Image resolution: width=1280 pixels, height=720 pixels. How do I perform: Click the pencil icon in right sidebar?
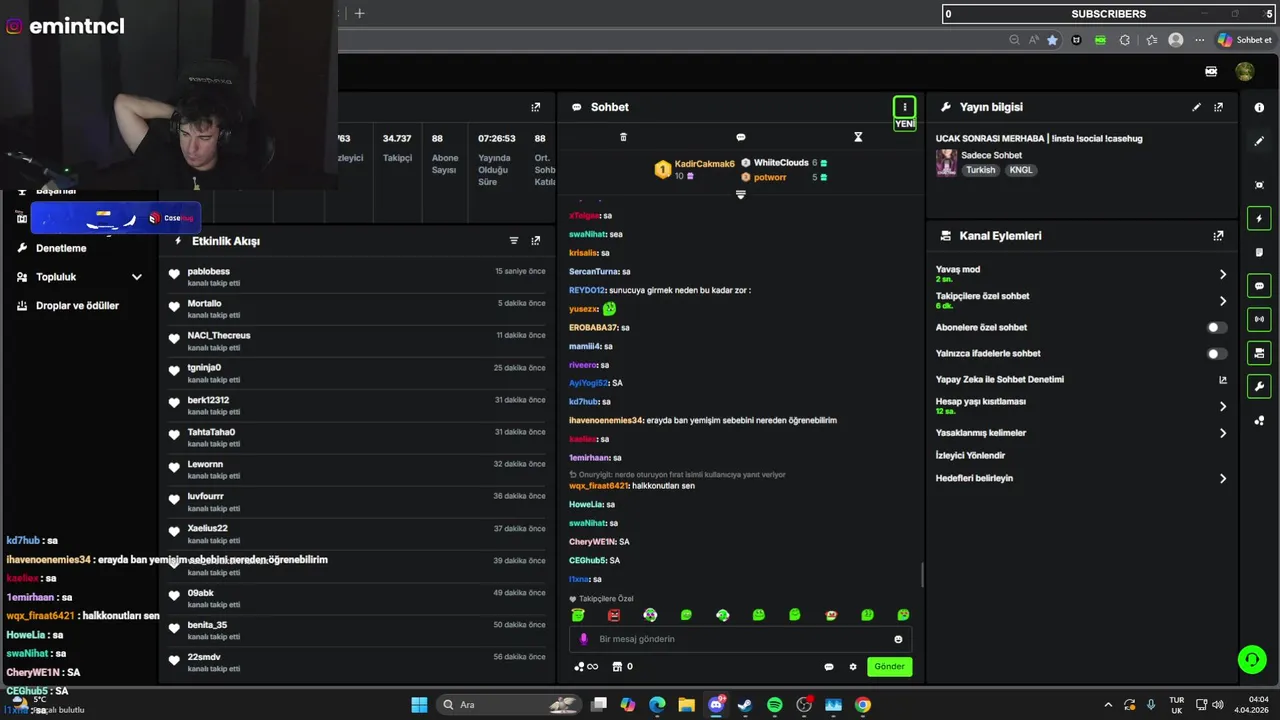[1259, 141]
